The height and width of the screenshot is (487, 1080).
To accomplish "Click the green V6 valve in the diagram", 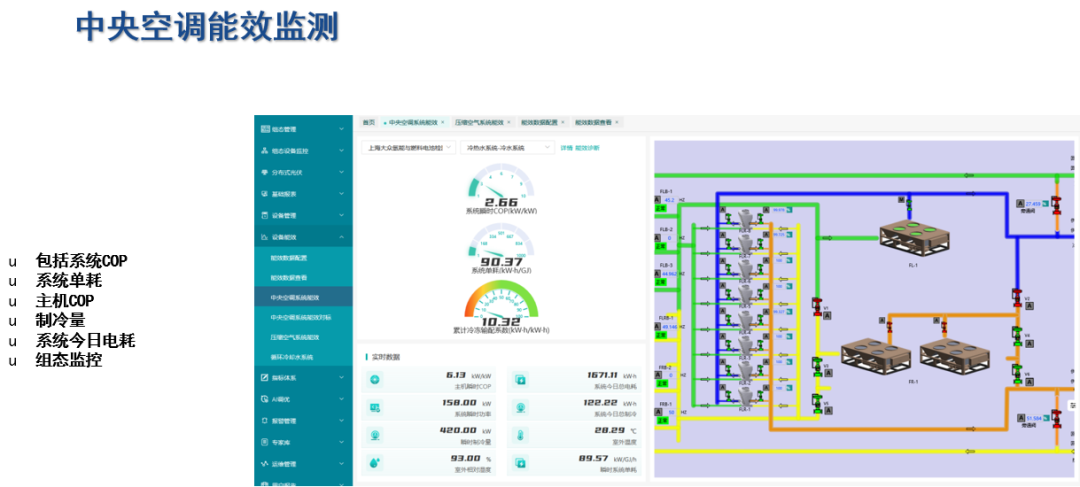I will [1016, 373].
